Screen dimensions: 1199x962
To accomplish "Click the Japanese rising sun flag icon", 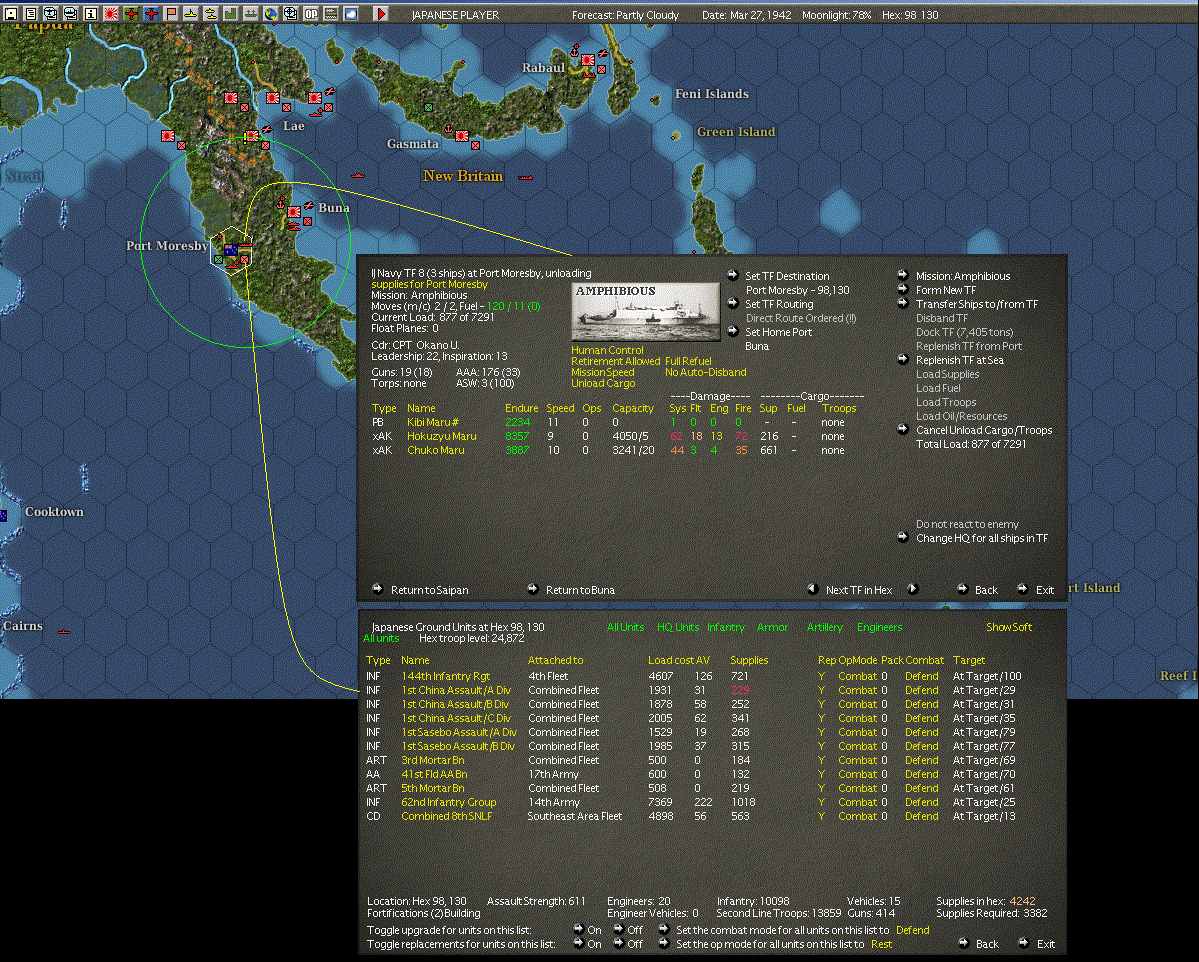I will [111, 14].
